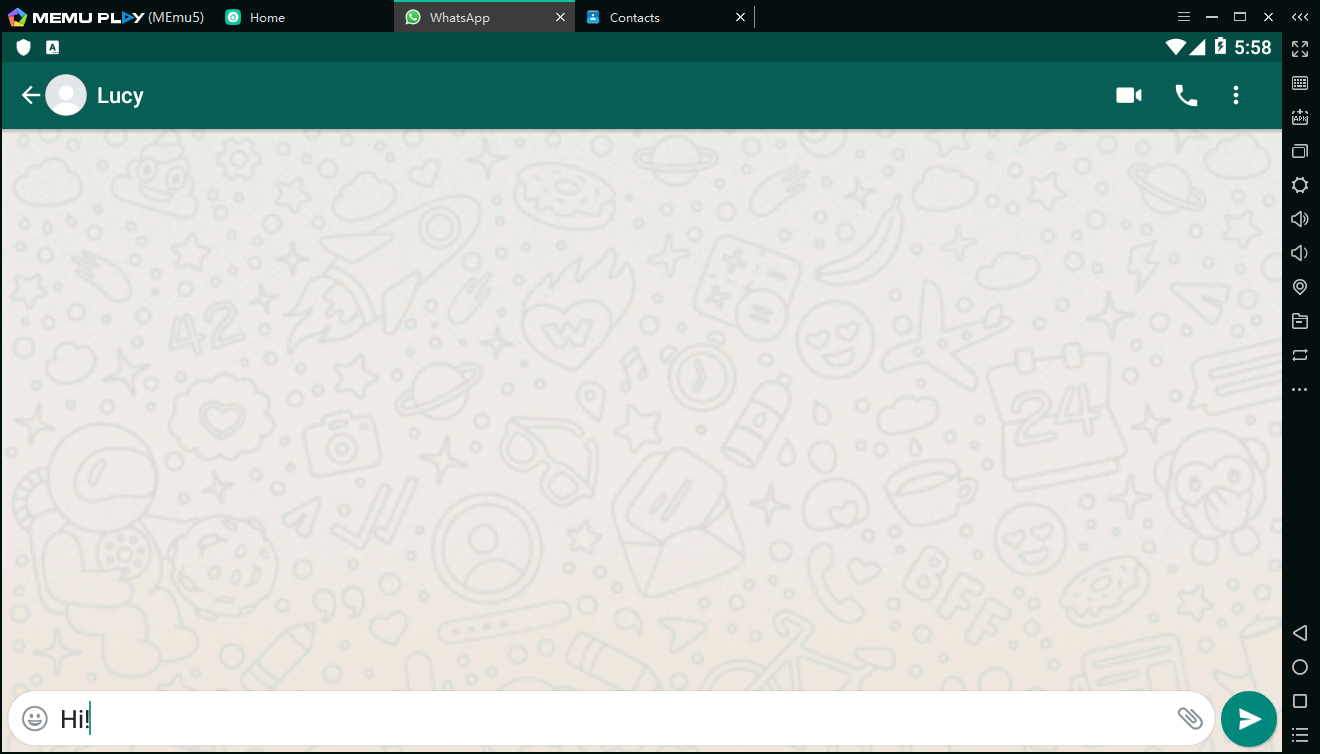The width and height of the screenshot is (1320, 754).
Task: Decrease emulator volume from the sidebar
Action: [1300, 252]
